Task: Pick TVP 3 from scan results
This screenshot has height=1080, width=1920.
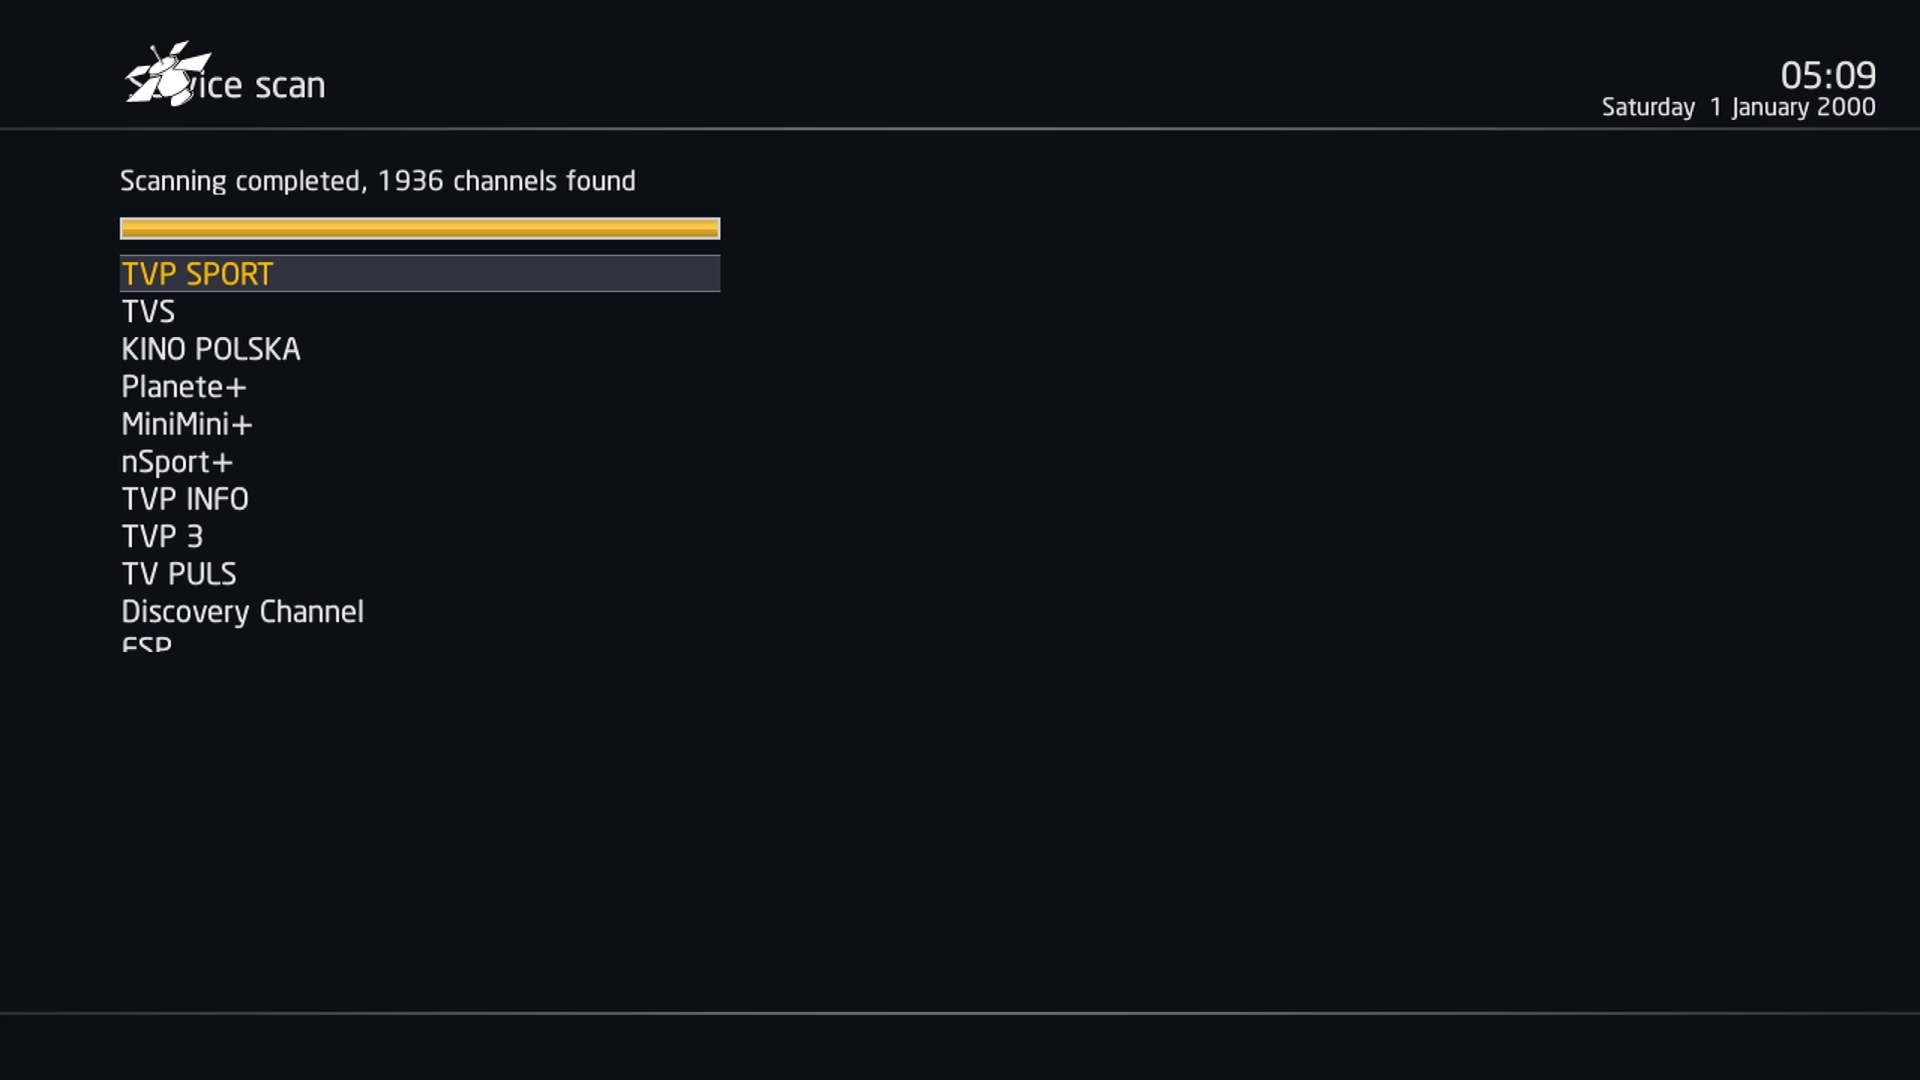Action: click(x=162, y=537)
